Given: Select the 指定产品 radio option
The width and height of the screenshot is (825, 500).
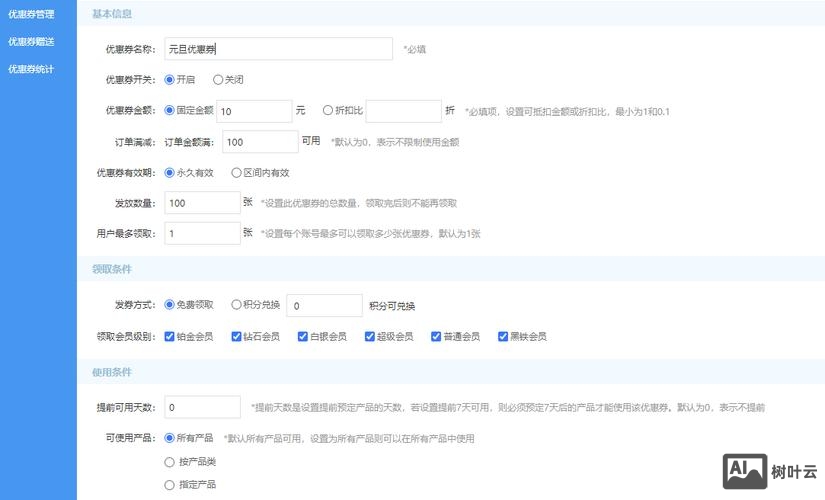Looking at the screenshot, I should coord(169,485).
